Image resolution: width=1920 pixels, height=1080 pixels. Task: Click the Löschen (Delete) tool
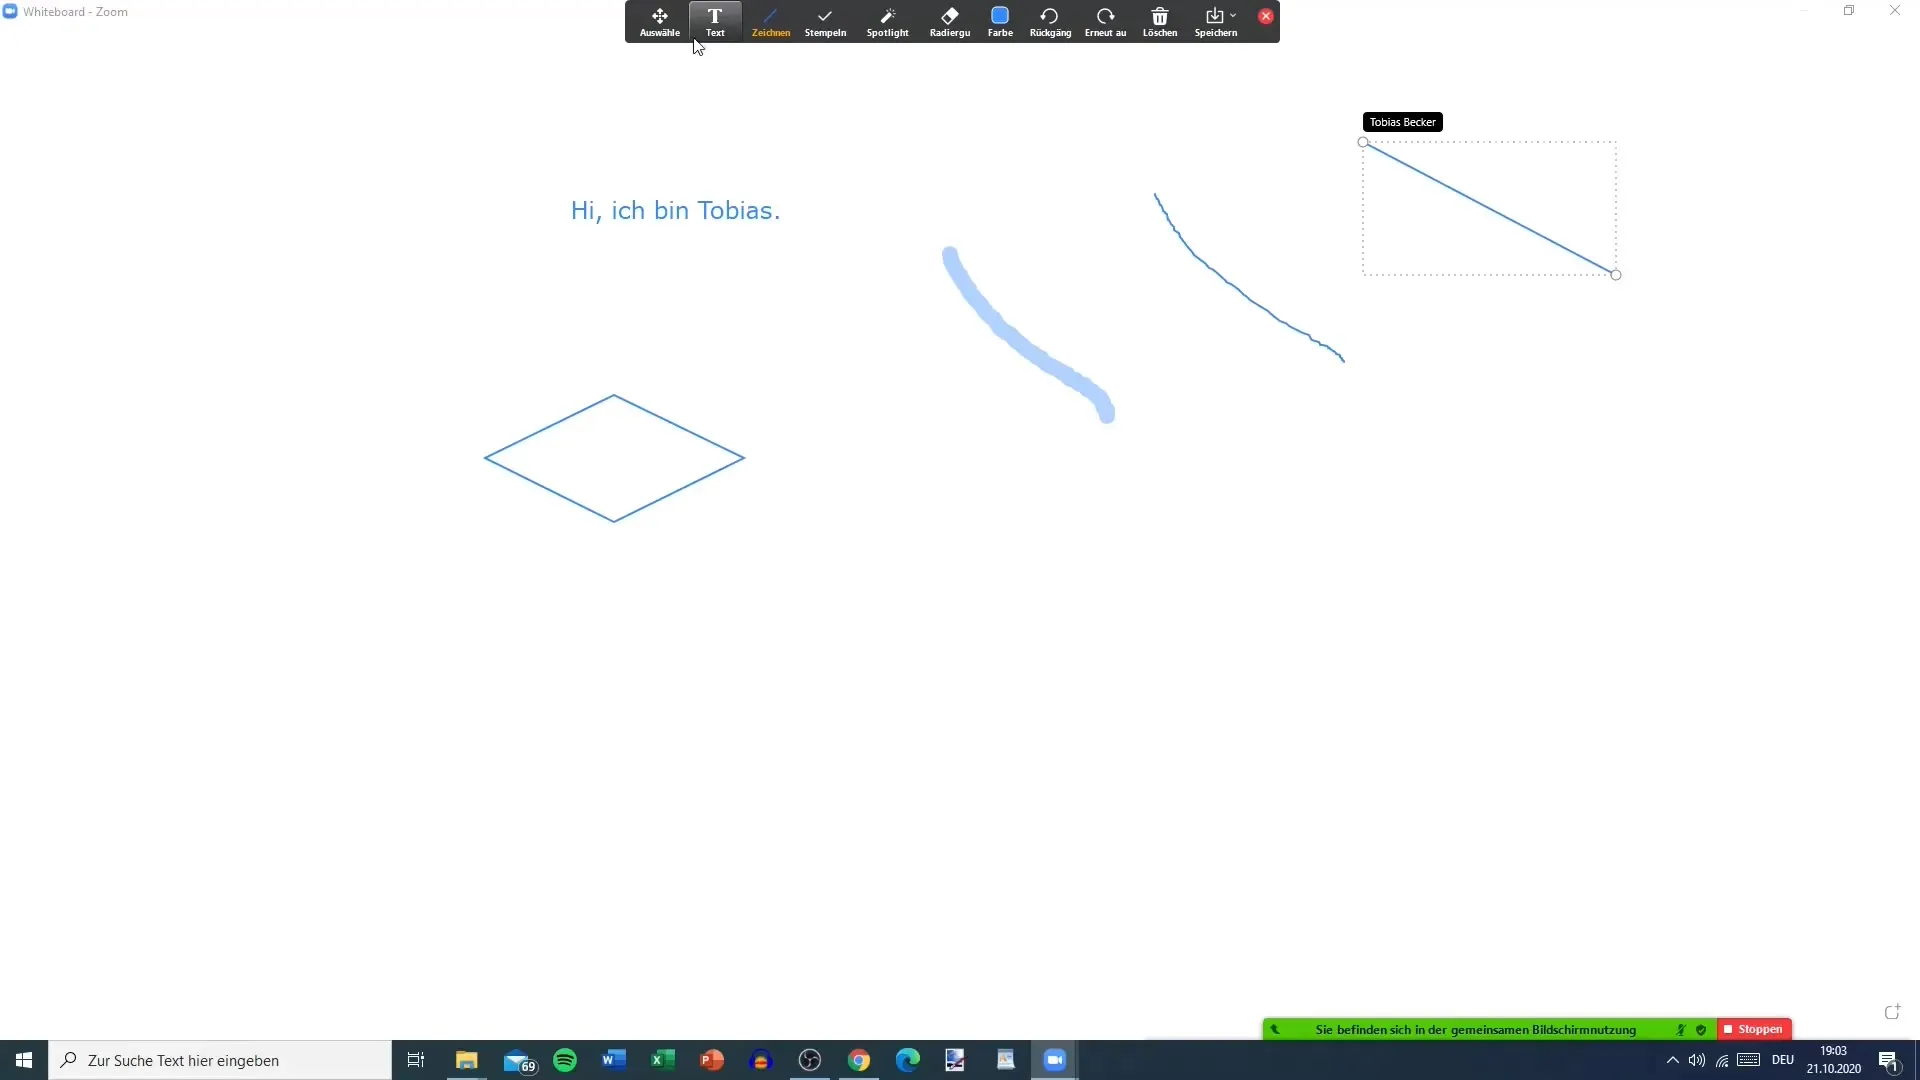(x=1159, y=20)
